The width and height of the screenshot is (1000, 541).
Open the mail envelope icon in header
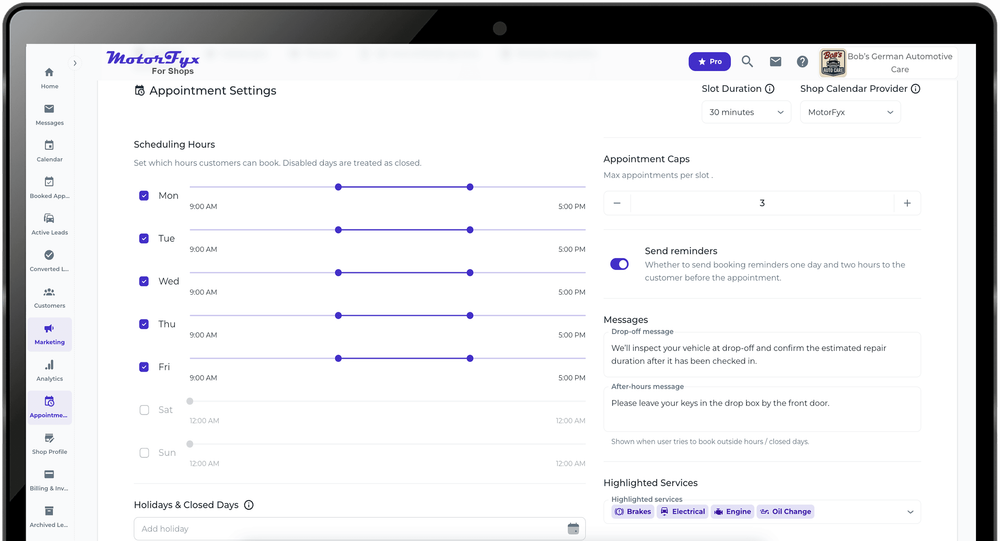tap(775, 62)
